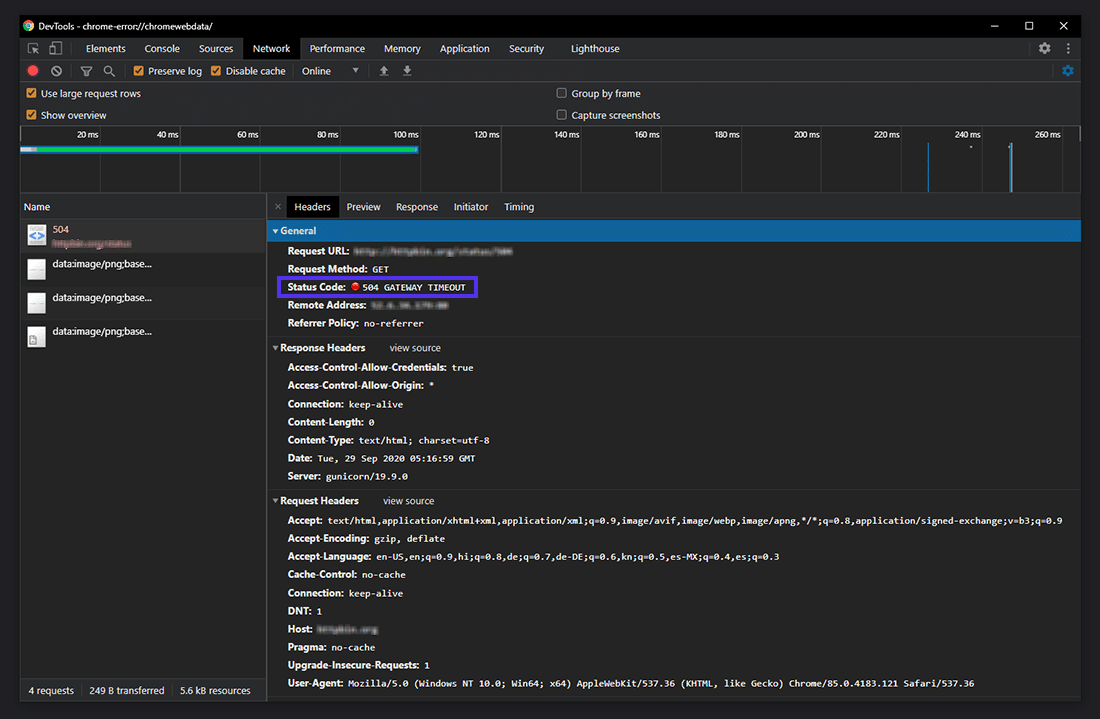This screenshot has height=719, width=1100.
Task: Export HAR file using download arrow icon
Action: [407, 70]
